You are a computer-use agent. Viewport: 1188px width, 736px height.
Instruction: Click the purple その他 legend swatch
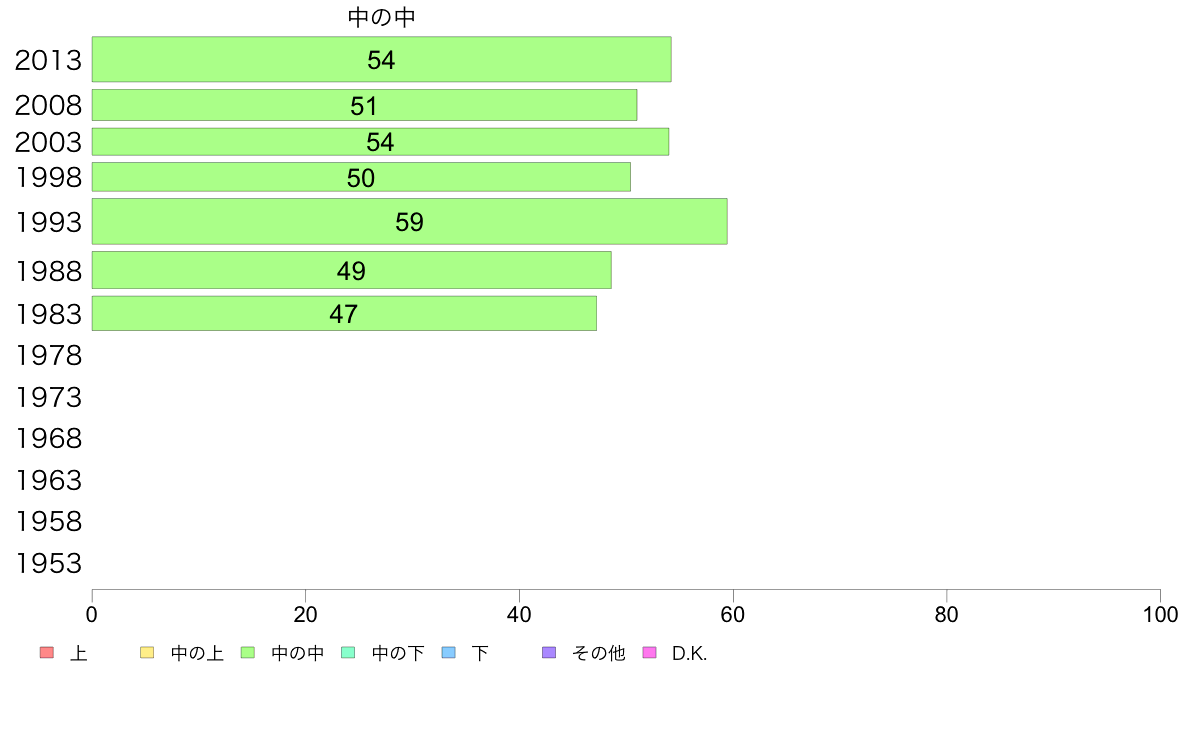548,653
